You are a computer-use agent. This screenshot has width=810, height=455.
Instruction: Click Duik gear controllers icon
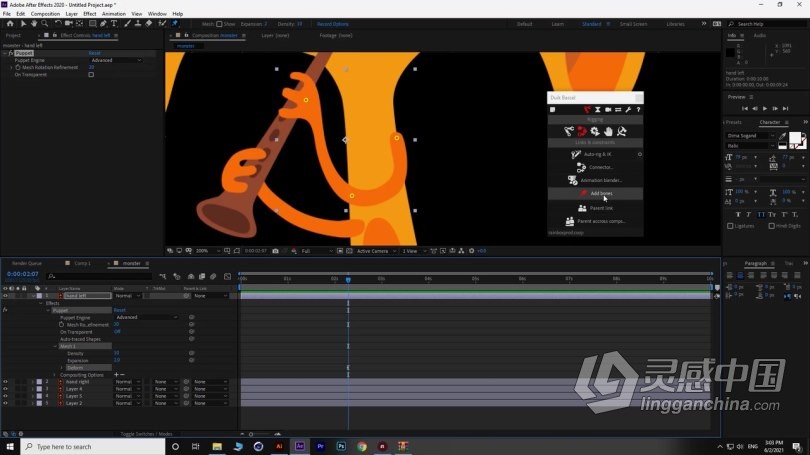595,132
